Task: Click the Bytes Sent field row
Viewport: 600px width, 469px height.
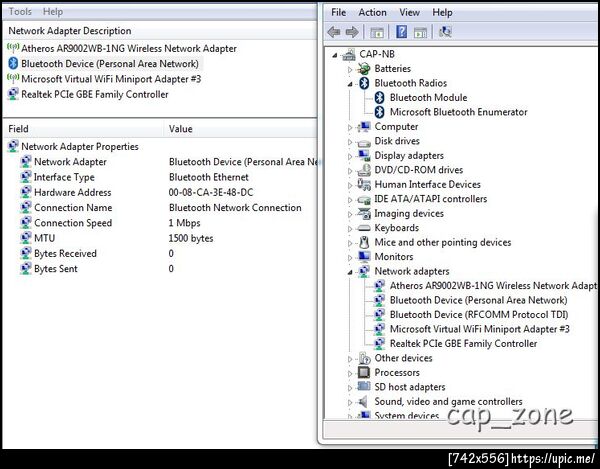Action: click(55, 269)
